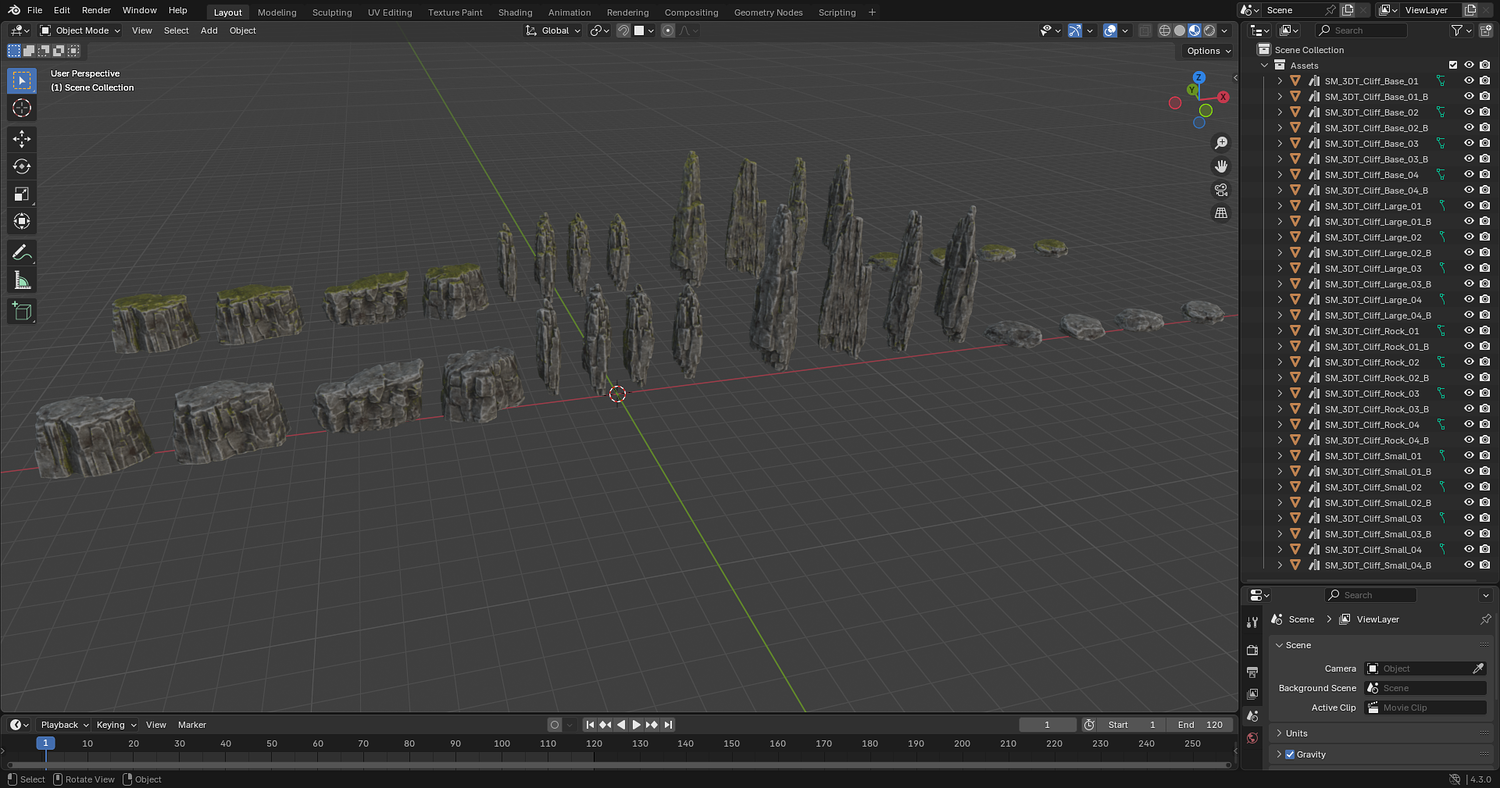Click the 3D Cursor tool
1500x788 pixels.
[21, 108]
